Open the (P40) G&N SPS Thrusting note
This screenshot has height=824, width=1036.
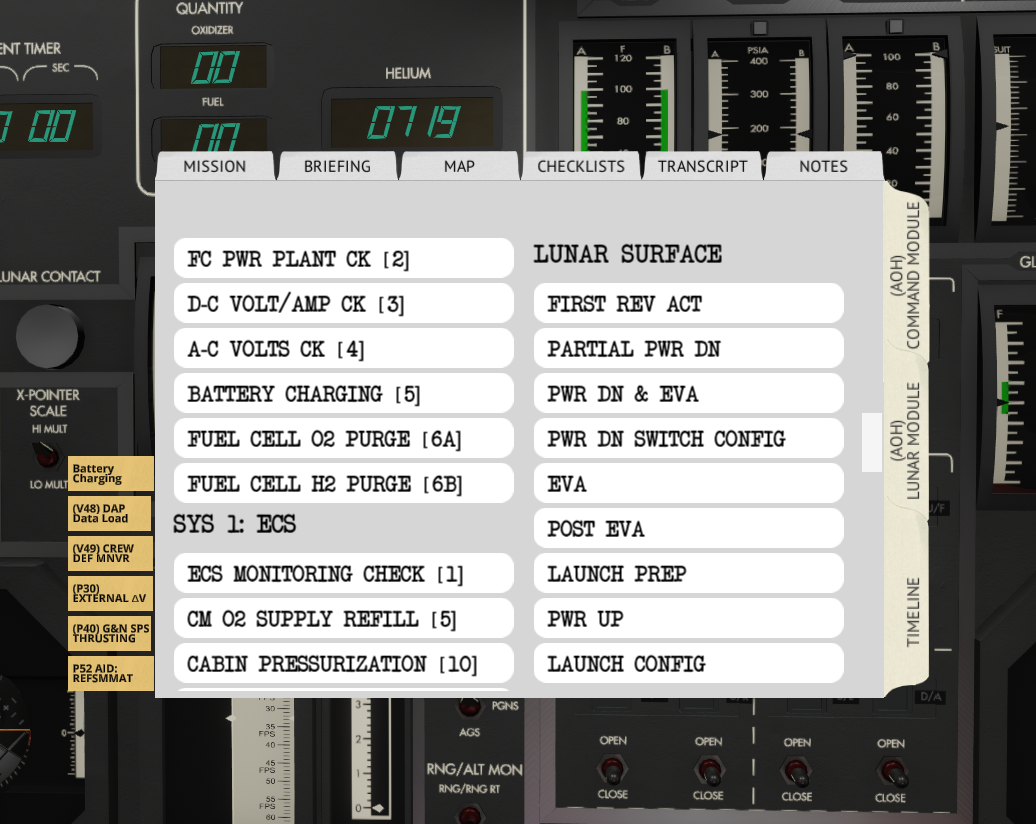pyautogui.click(x=110, y=633)
